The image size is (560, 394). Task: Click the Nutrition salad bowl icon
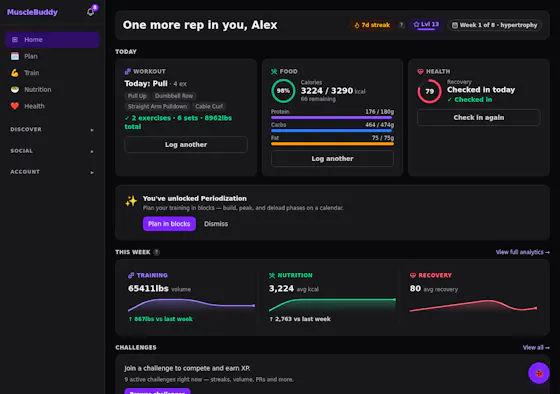tap(15, 89)
